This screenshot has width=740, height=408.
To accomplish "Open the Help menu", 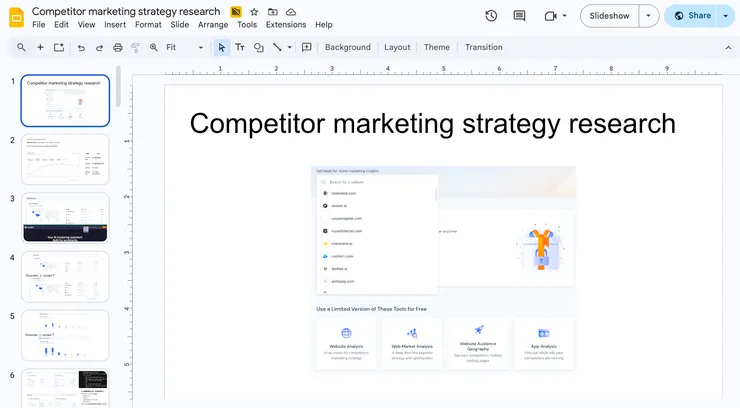I will 324,25.
